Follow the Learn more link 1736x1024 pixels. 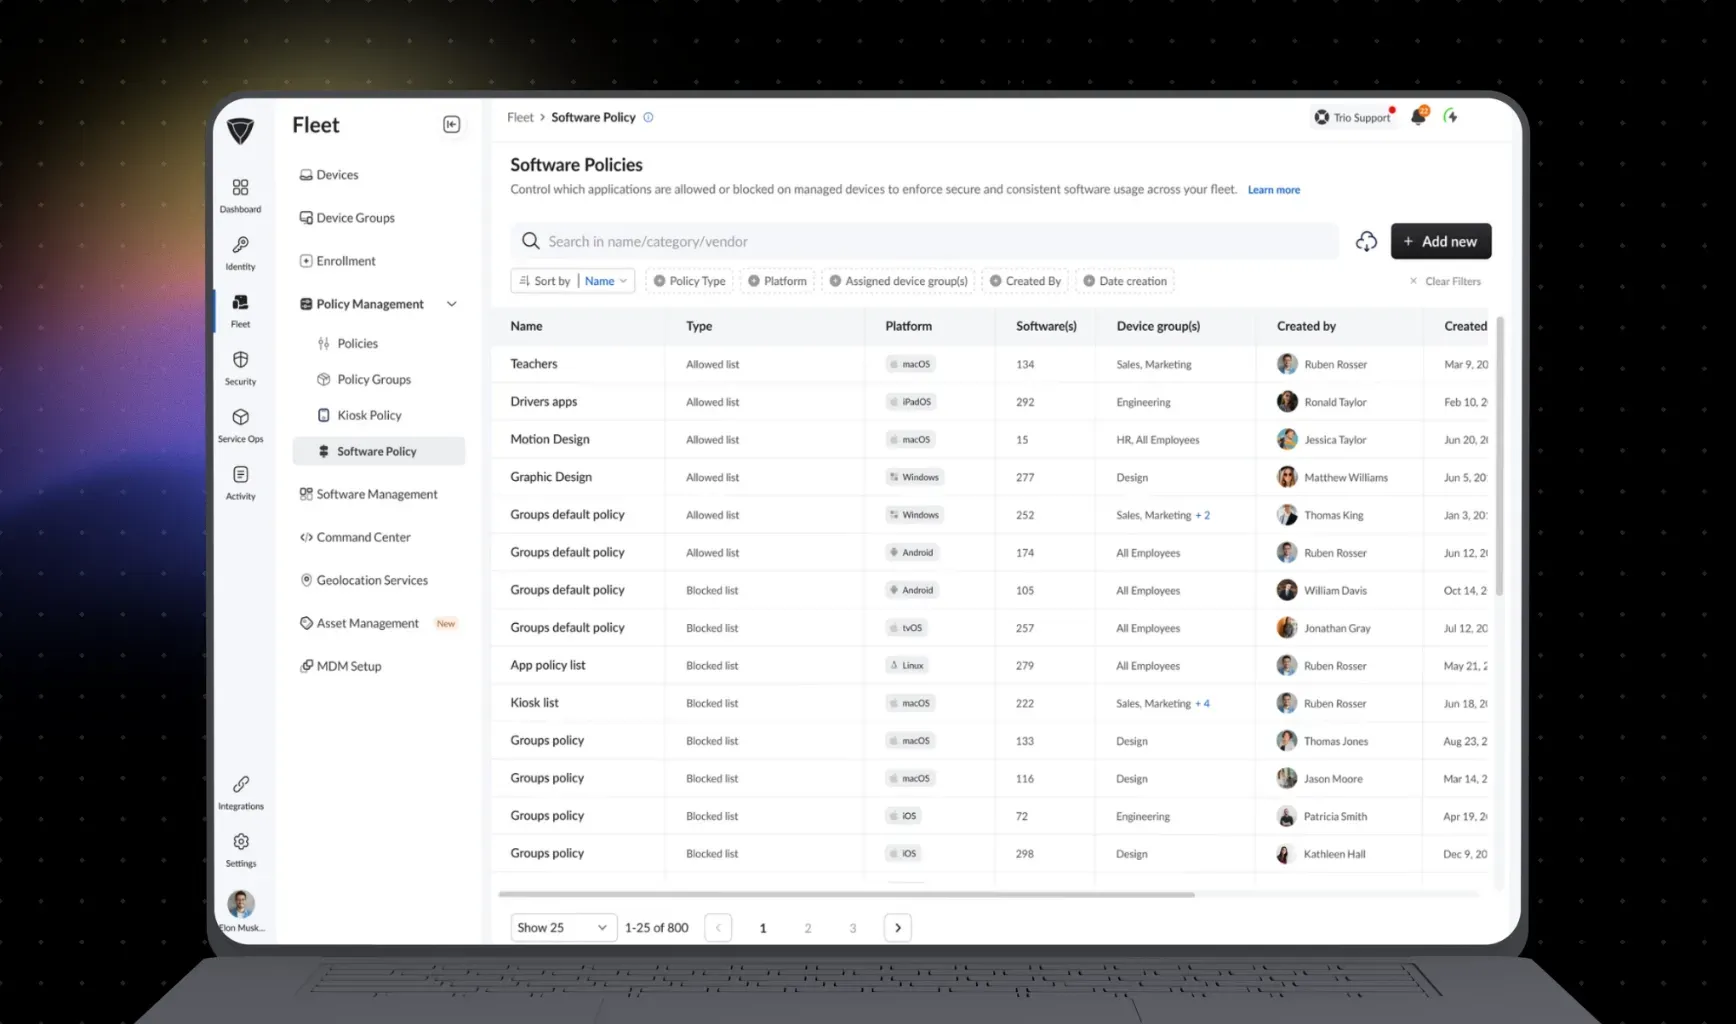point(1273,190)
